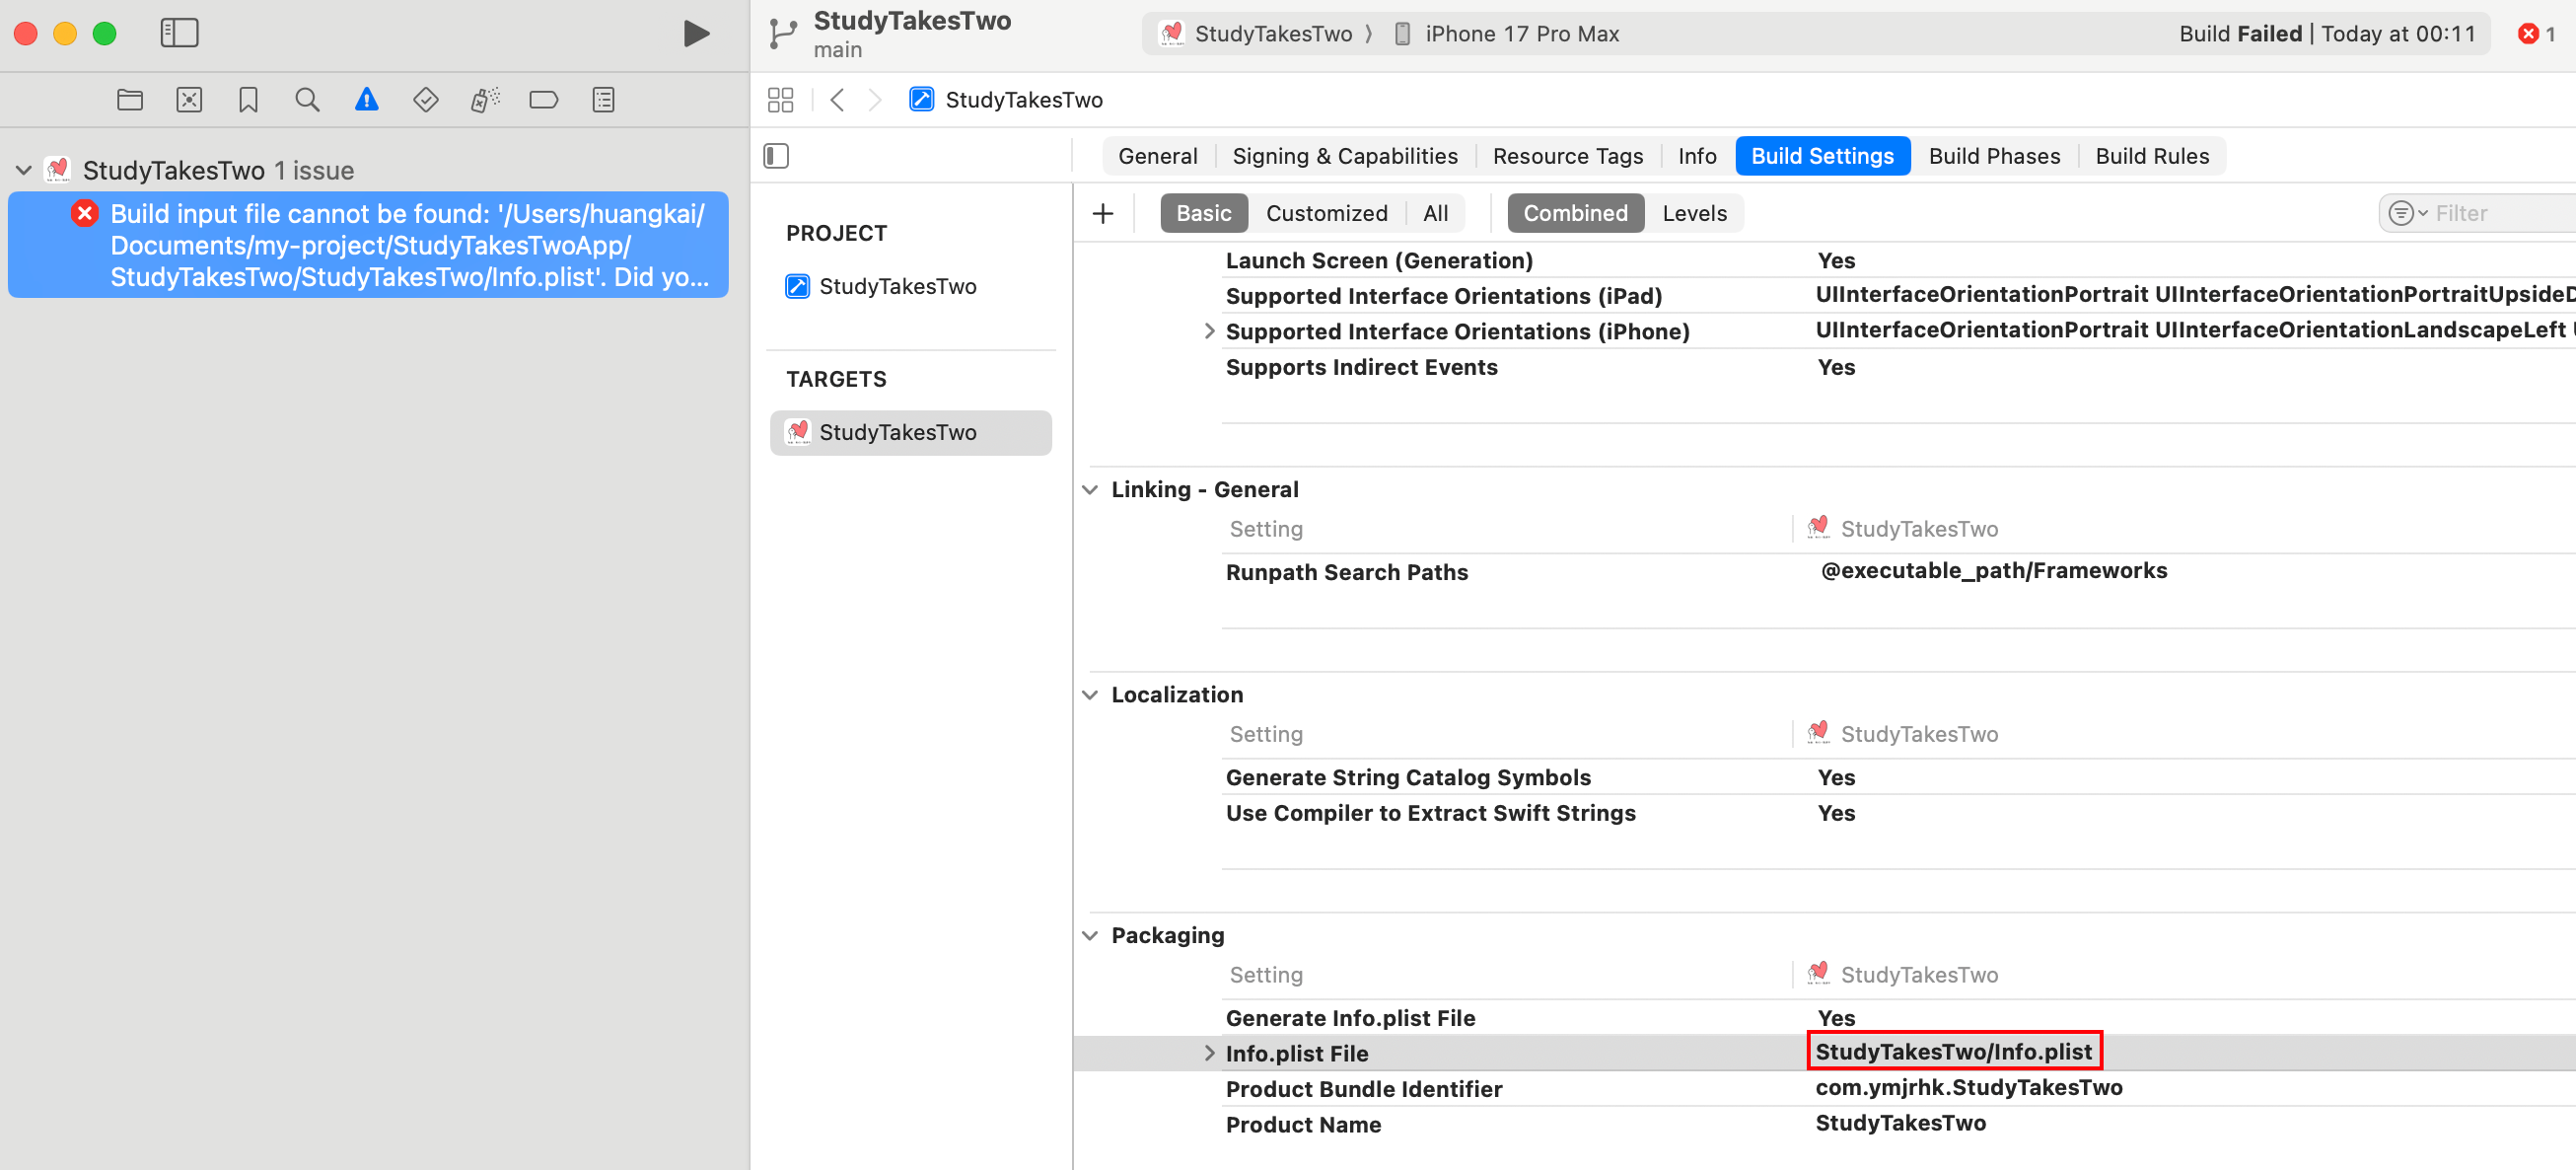Open the Report navigator icon
Screen dimensions: 2576x1170
603,100
